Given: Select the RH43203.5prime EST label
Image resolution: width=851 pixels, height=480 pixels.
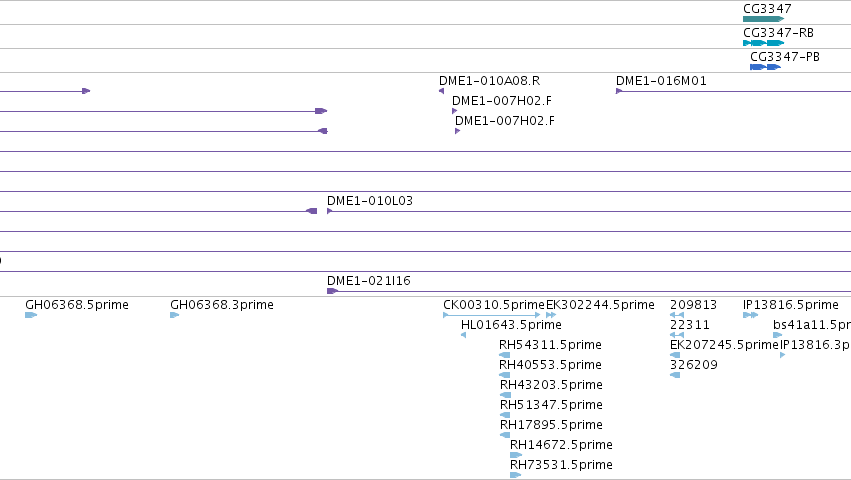Looking at the screenshot, I should [x=551, y=385].
